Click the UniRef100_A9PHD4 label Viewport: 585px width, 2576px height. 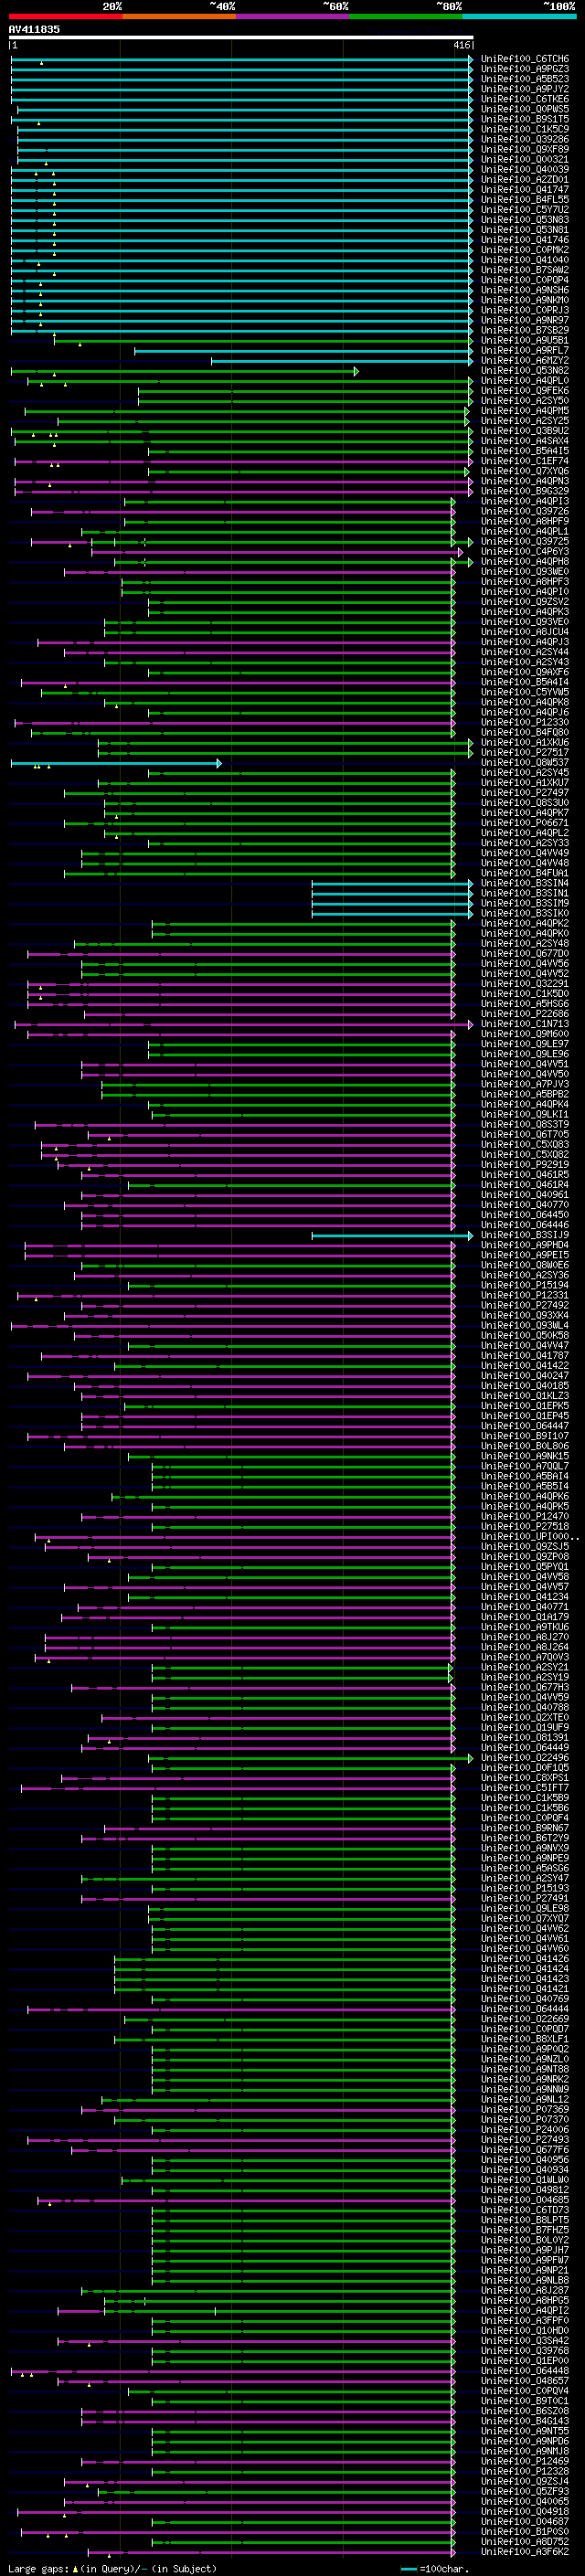524,1246
